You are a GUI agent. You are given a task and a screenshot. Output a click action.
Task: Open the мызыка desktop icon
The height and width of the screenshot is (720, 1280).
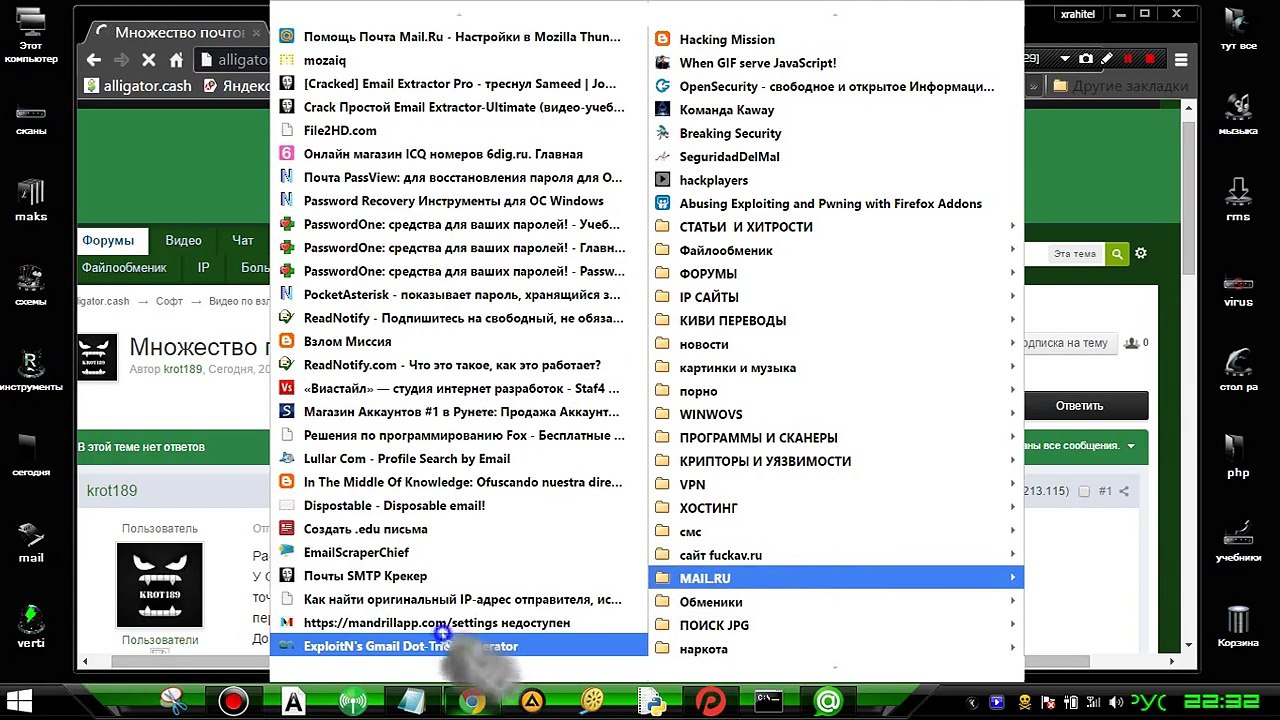(1238, 115)
